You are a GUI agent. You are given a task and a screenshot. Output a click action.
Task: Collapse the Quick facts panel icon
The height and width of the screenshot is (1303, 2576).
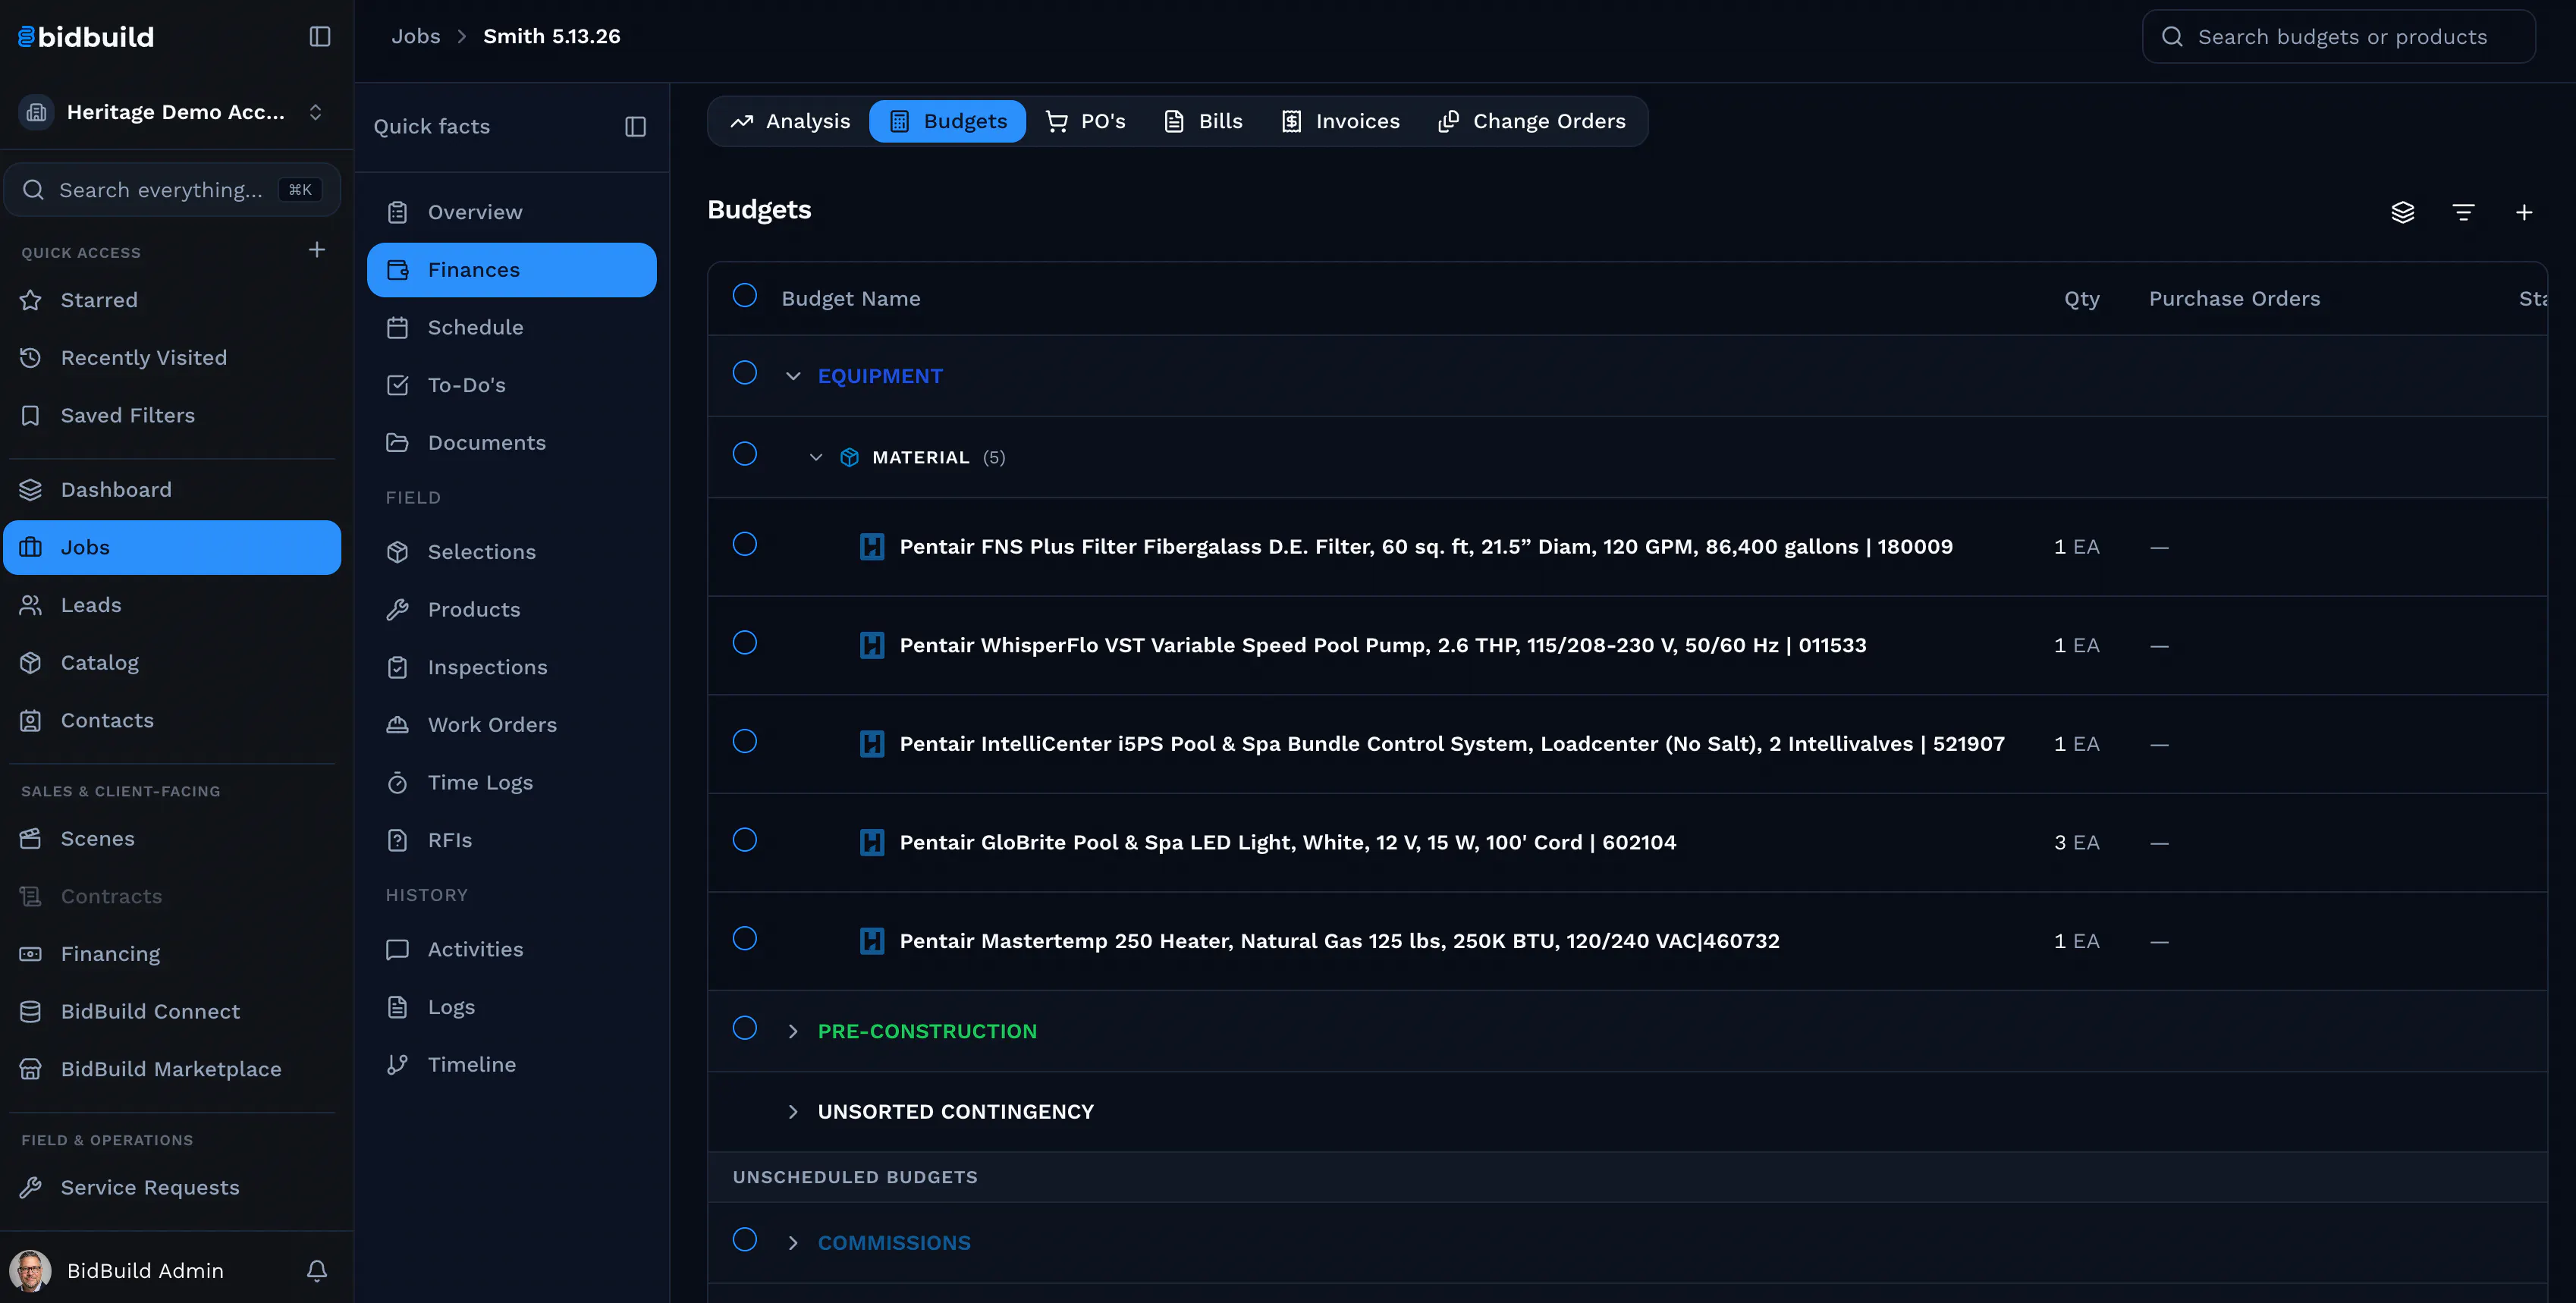[635, 127]
